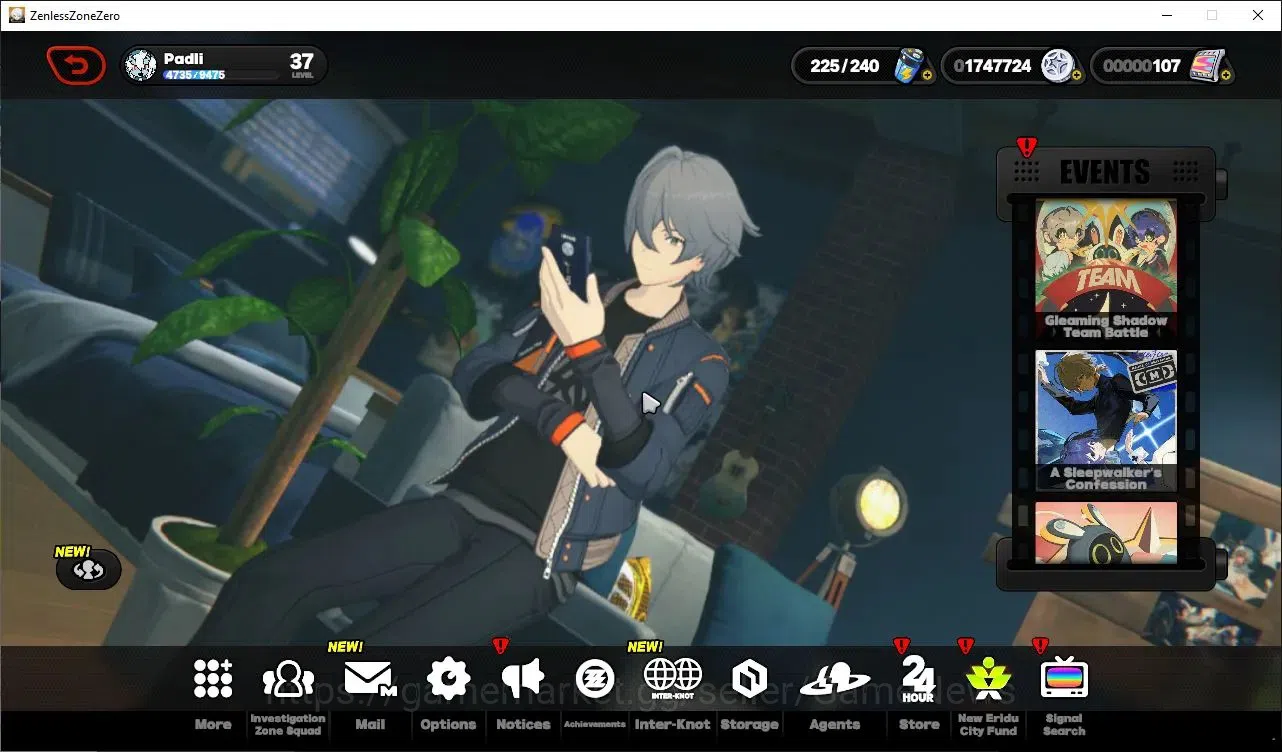Open the Achievements medal icon
Viewport: 1282px width, 752px height.
595,679
